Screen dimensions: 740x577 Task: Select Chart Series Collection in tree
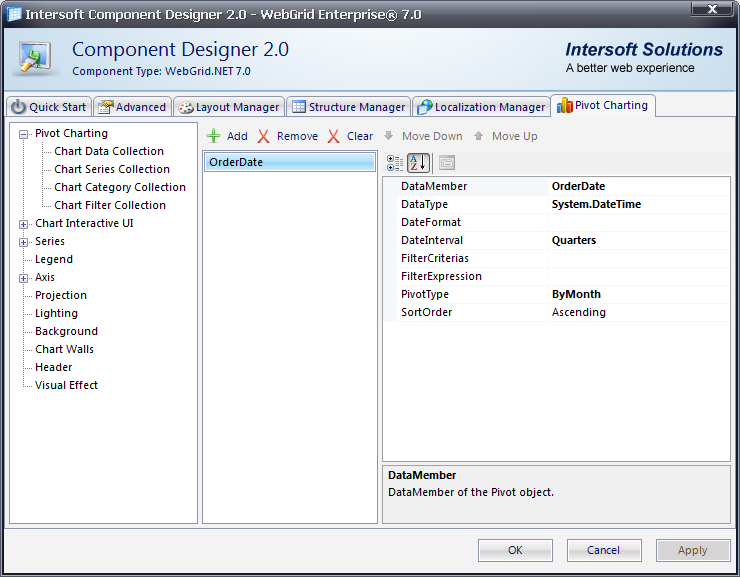[112, 169]
